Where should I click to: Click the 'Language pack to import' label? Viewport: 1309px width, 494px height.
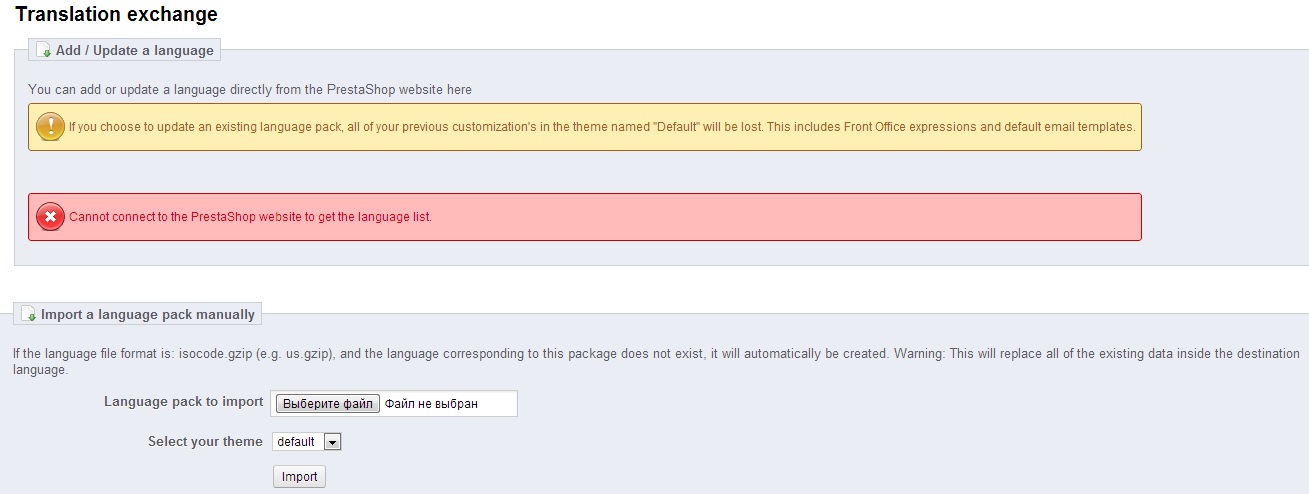(183, 402)
